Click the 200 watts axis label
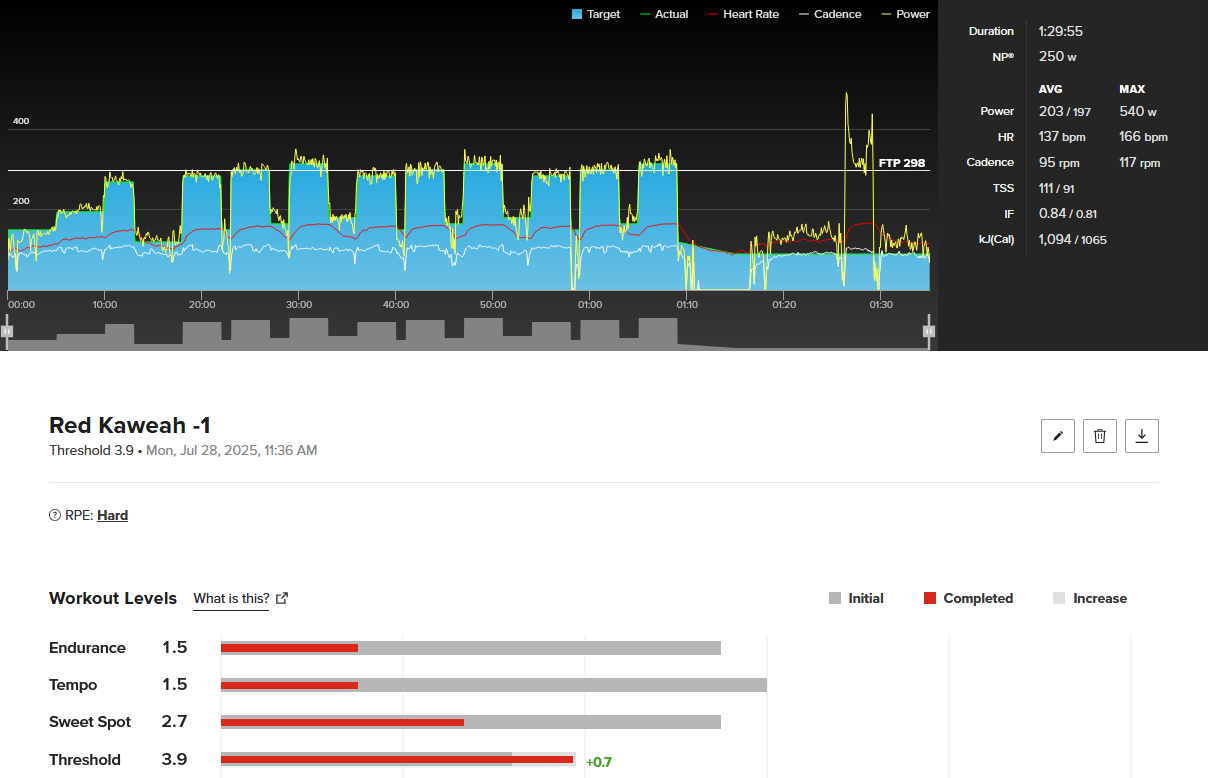 (x=21, y=201)
